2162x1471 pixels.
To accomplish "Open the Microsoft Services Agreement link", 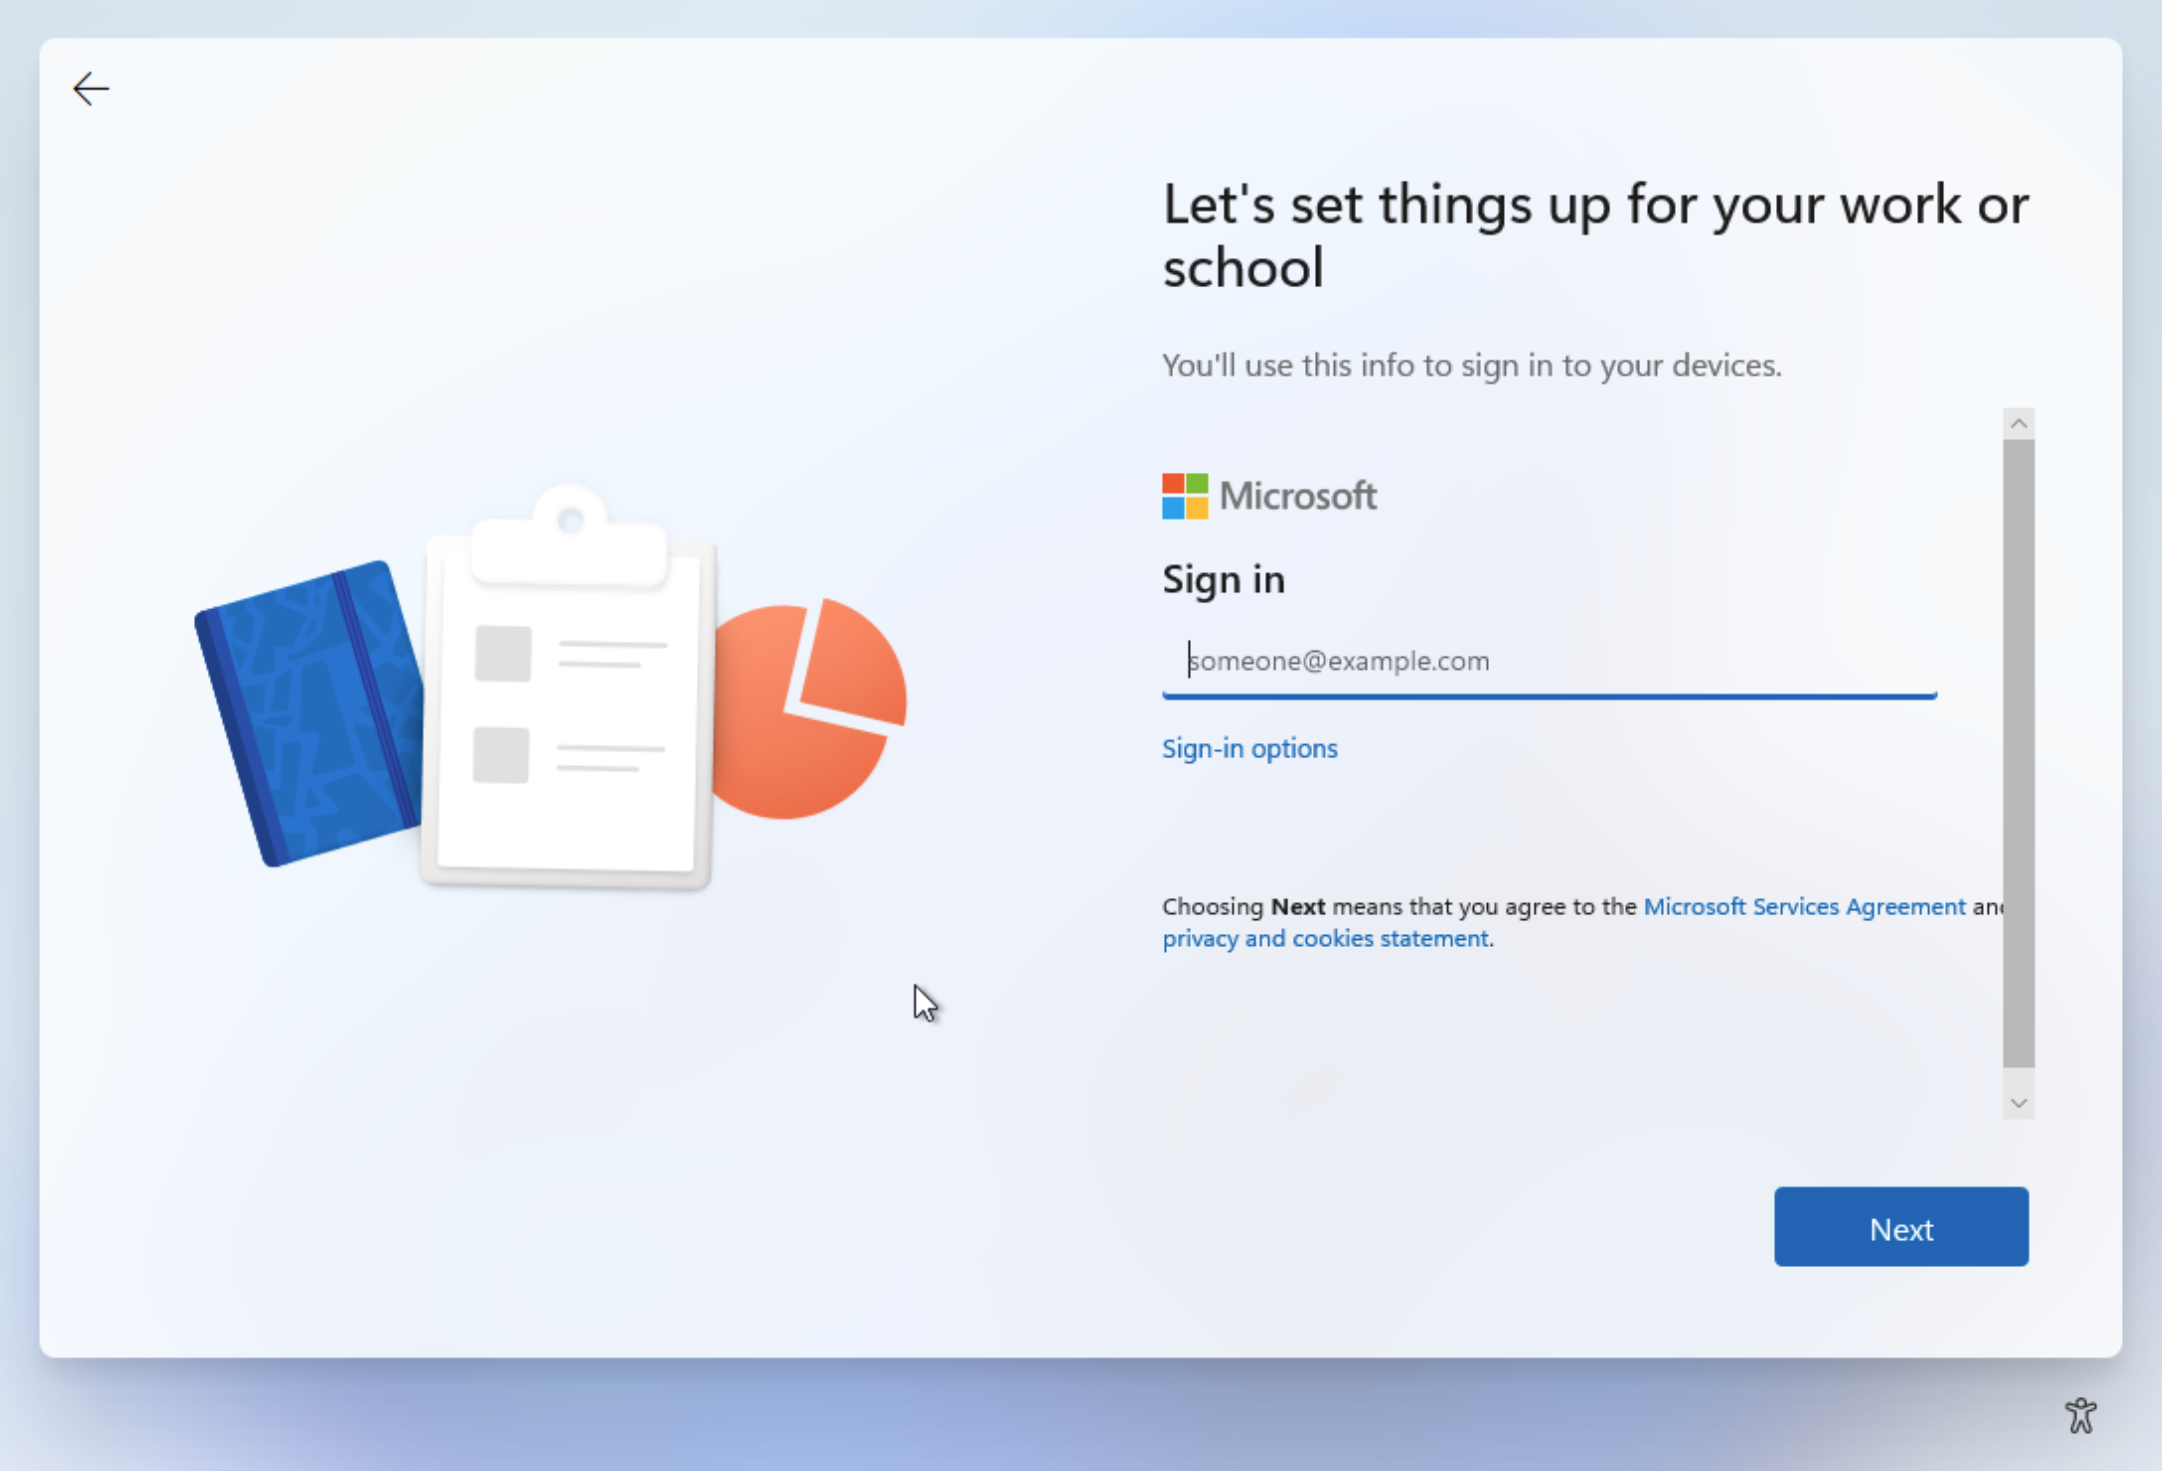I will pos(1804,906).
